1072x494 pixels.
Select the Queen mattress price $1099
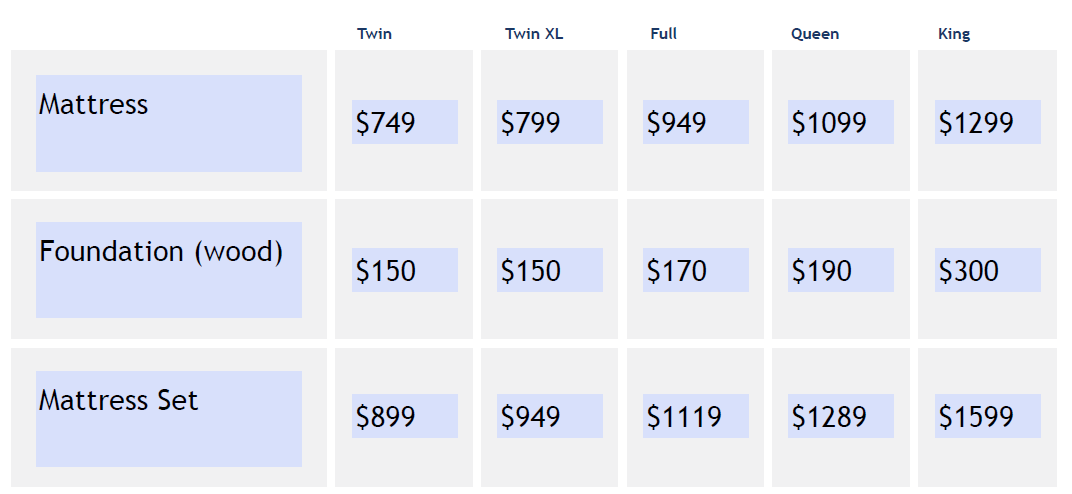[x=829, y=123]
